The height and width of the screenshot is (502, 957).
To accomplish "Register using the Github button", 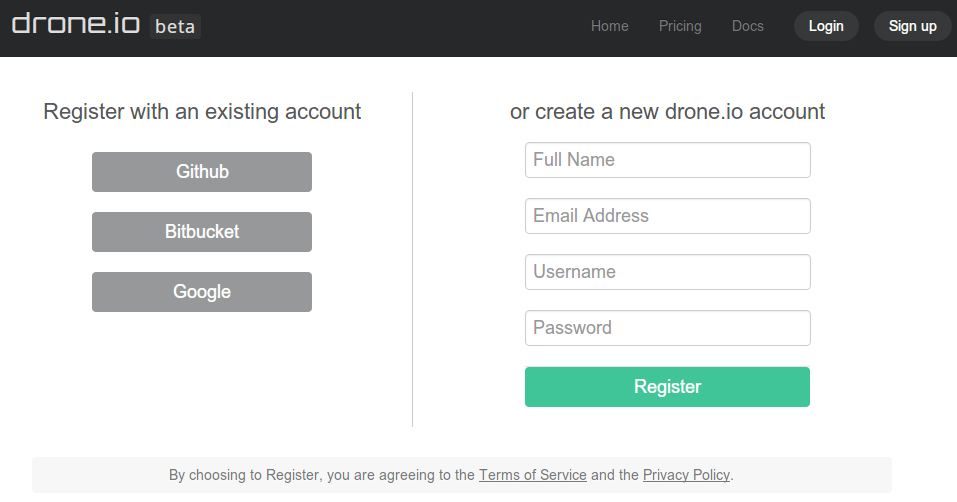I will tap(202, 172).
